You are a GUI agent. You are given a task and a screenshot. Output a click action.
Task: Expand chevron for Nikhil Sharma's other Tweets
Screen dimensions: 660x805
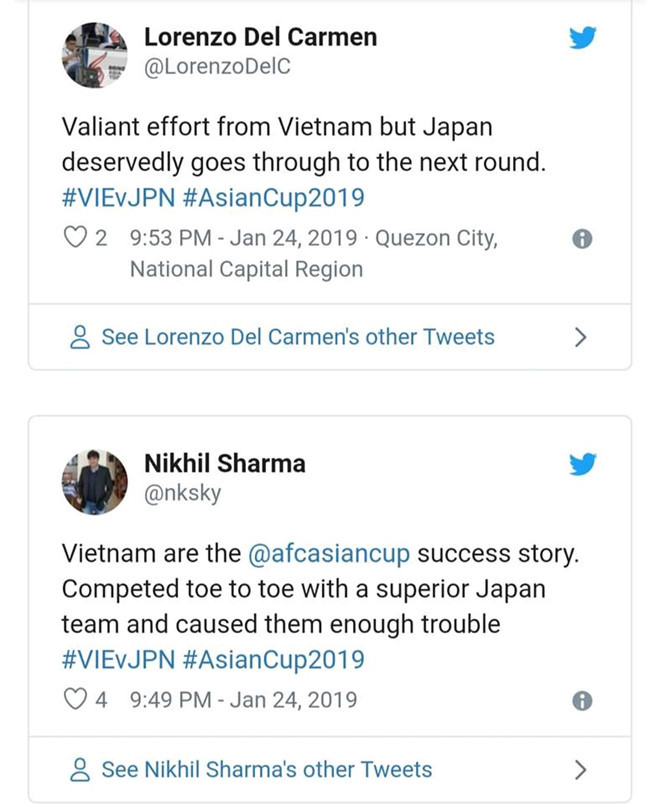[x=580, y=769]
